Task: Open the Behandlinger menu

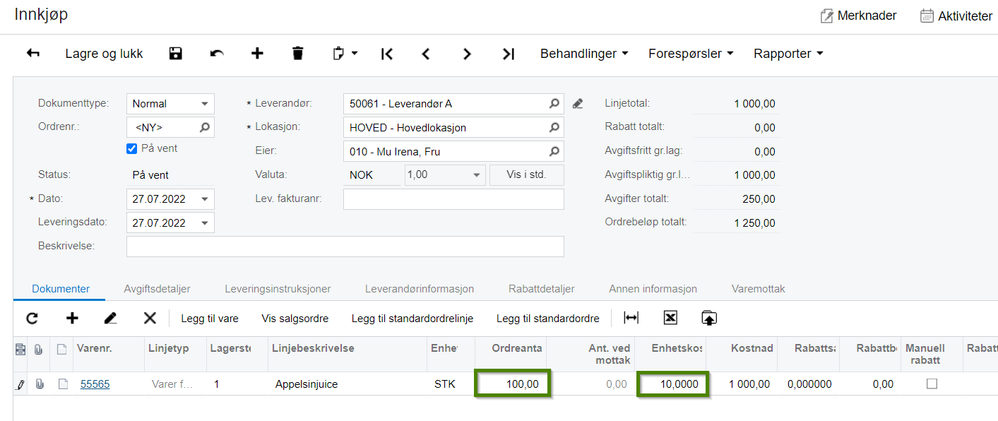Action: click(584, 54)
